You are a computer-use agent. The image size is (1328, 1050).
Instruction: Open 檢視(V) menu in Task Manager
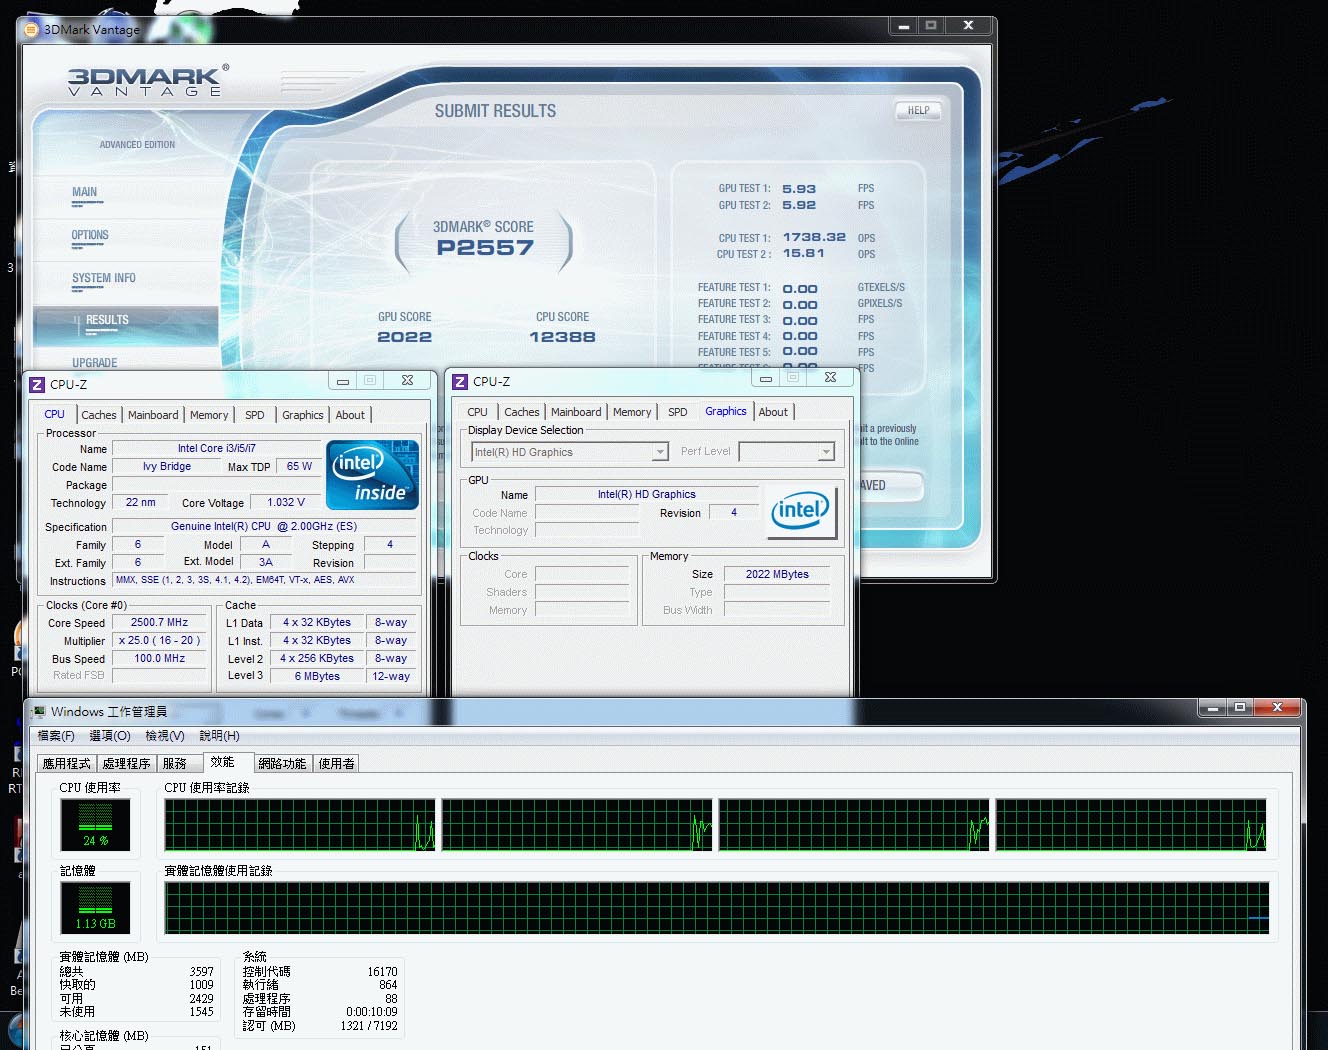coord(165,735)
